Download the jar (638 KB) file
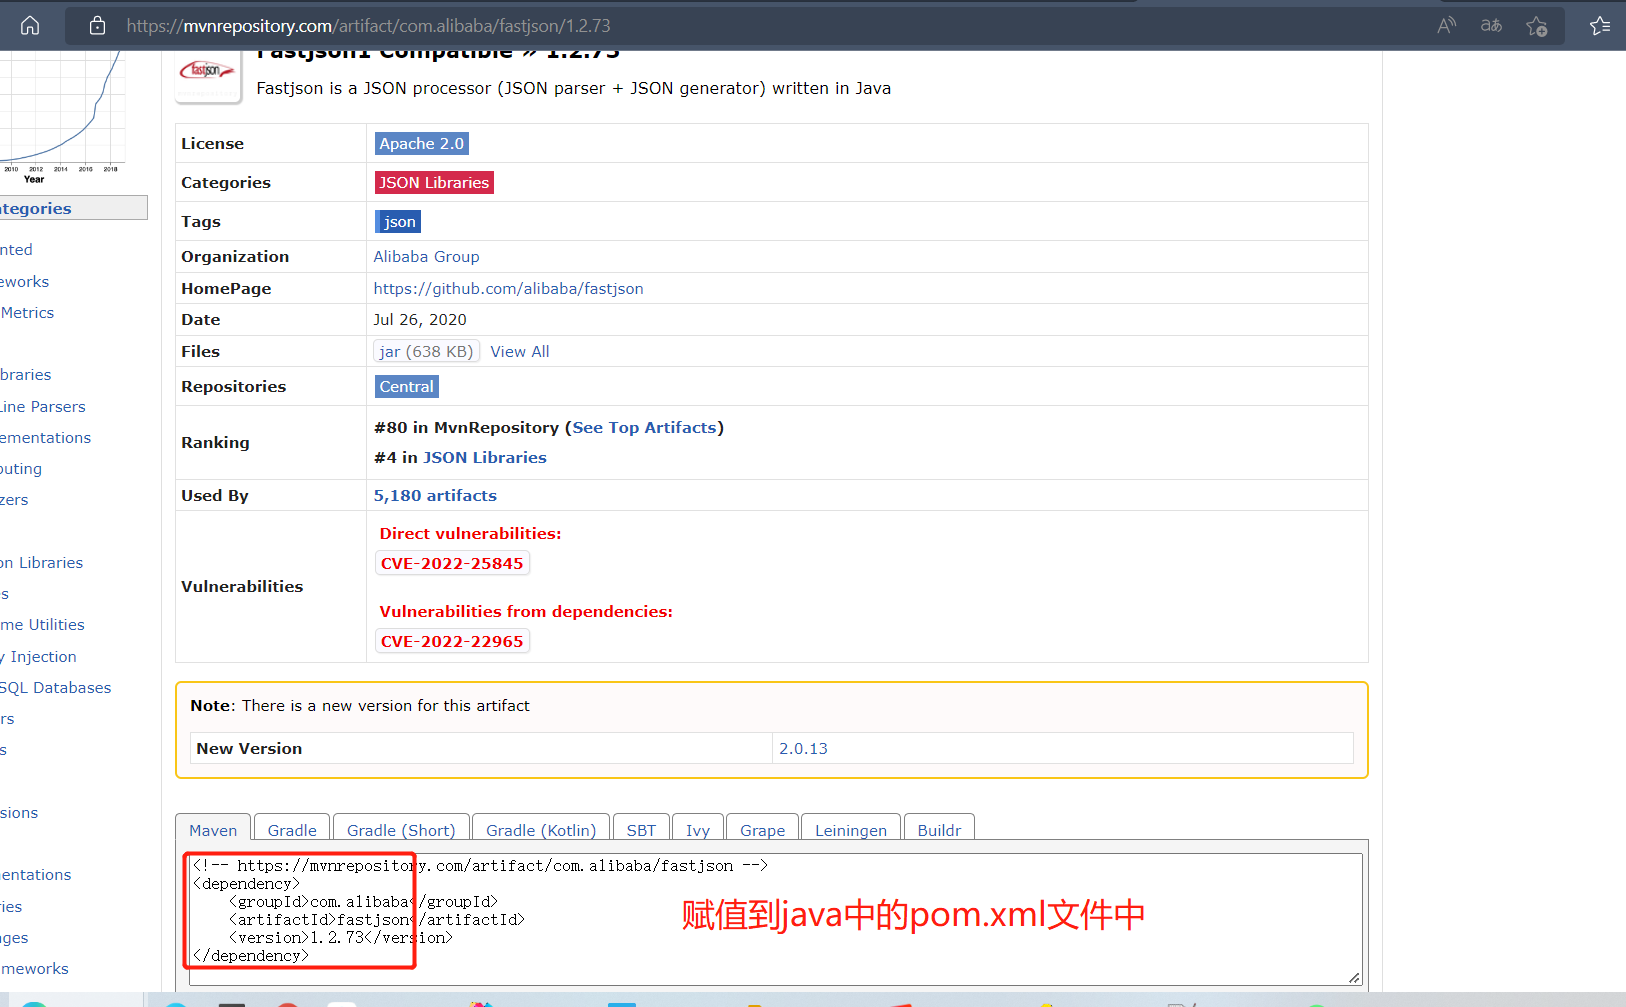 pos(427,352)
